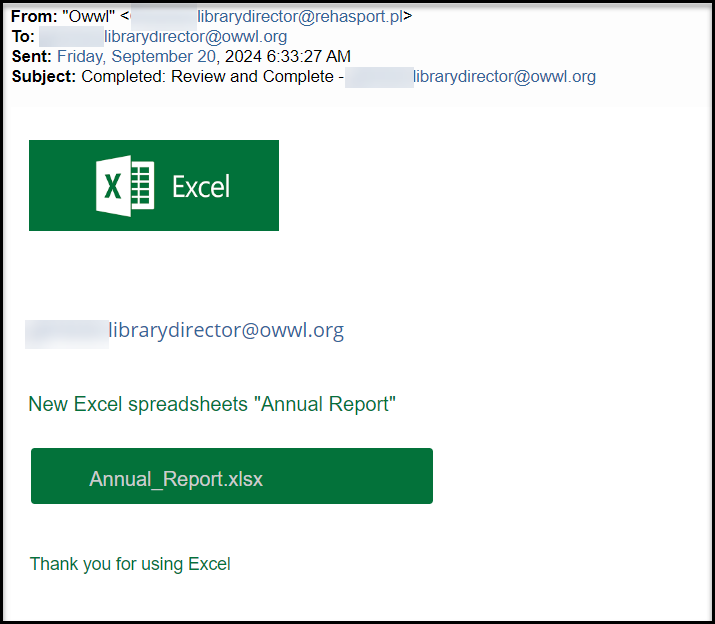Click the subject text 'Completed: Review and Complete'

coord(207,77)
